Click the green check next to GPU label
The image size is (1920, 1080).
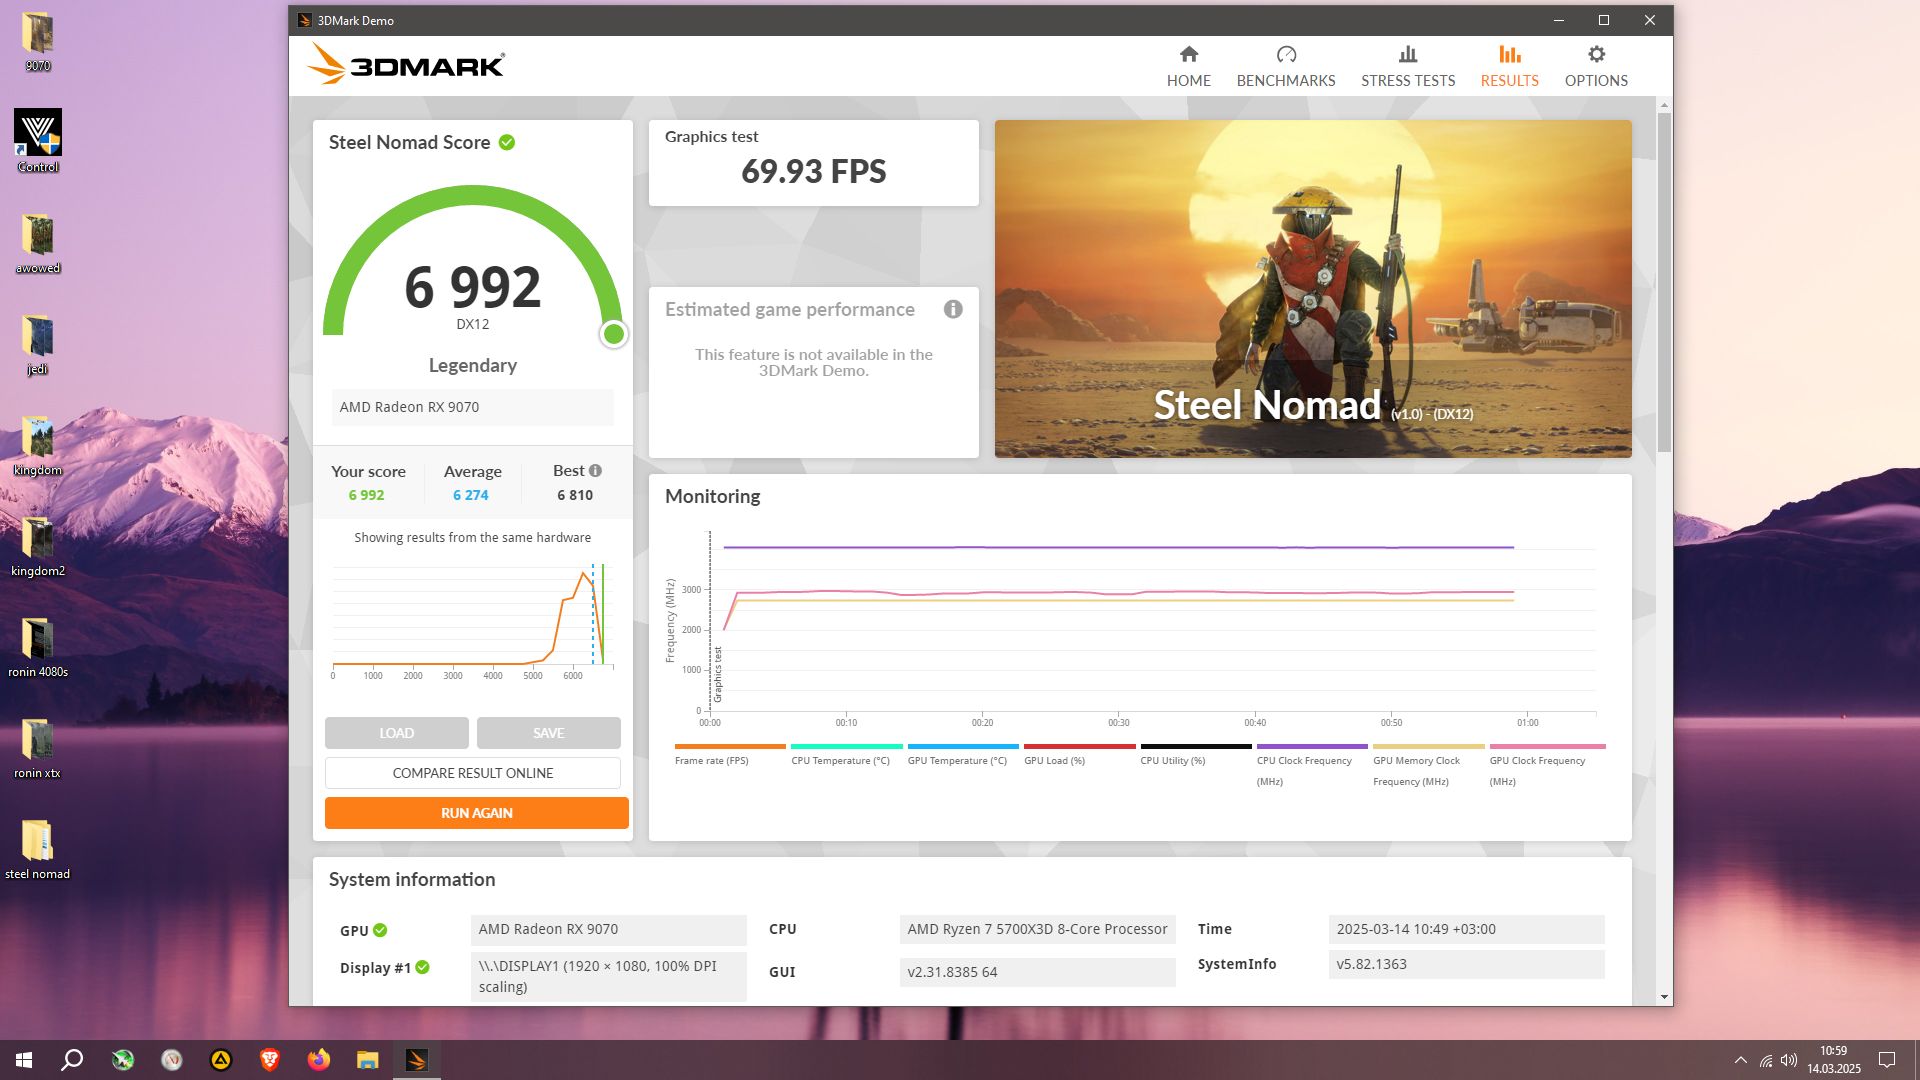(x=380, y=930)
